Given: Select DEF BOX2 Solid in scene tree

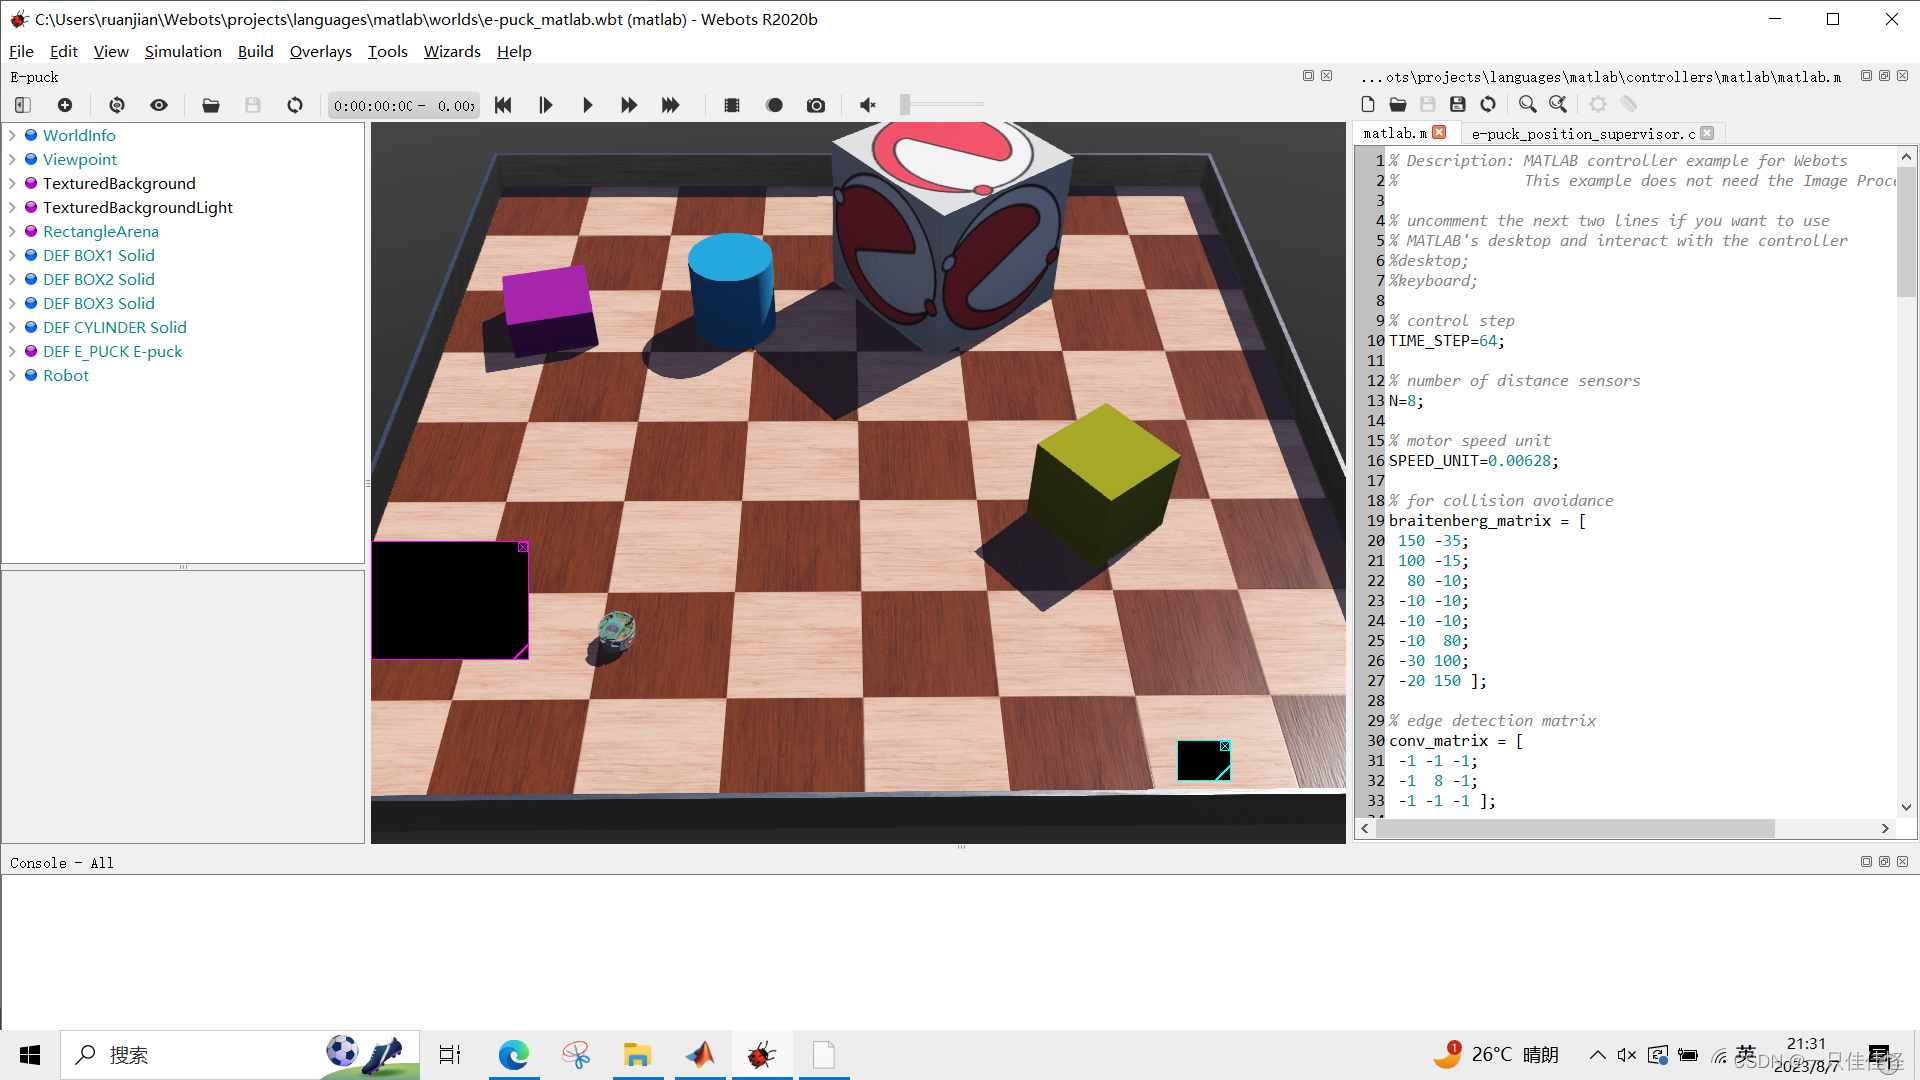Looking at the screenshot, I should click(98, 279).
